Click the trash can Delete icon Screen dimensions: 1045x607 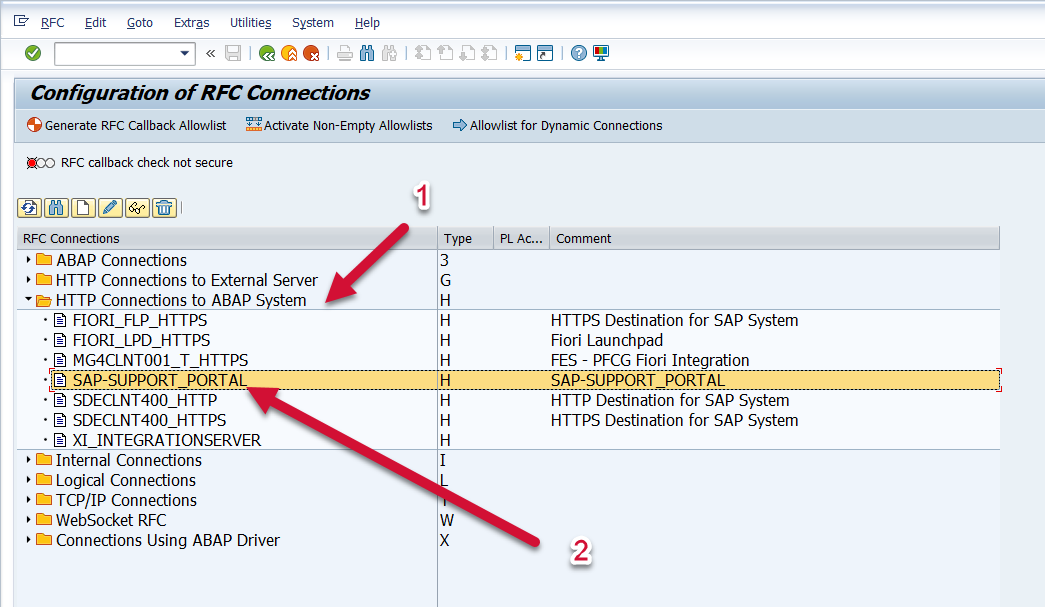pyautogui.click(x=164, y=208)
